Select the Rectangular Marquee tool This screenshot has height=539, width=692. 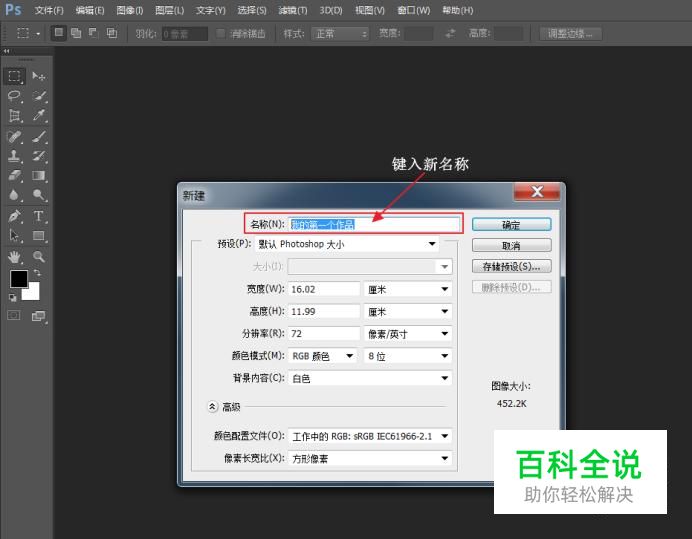tap(14, 76)
